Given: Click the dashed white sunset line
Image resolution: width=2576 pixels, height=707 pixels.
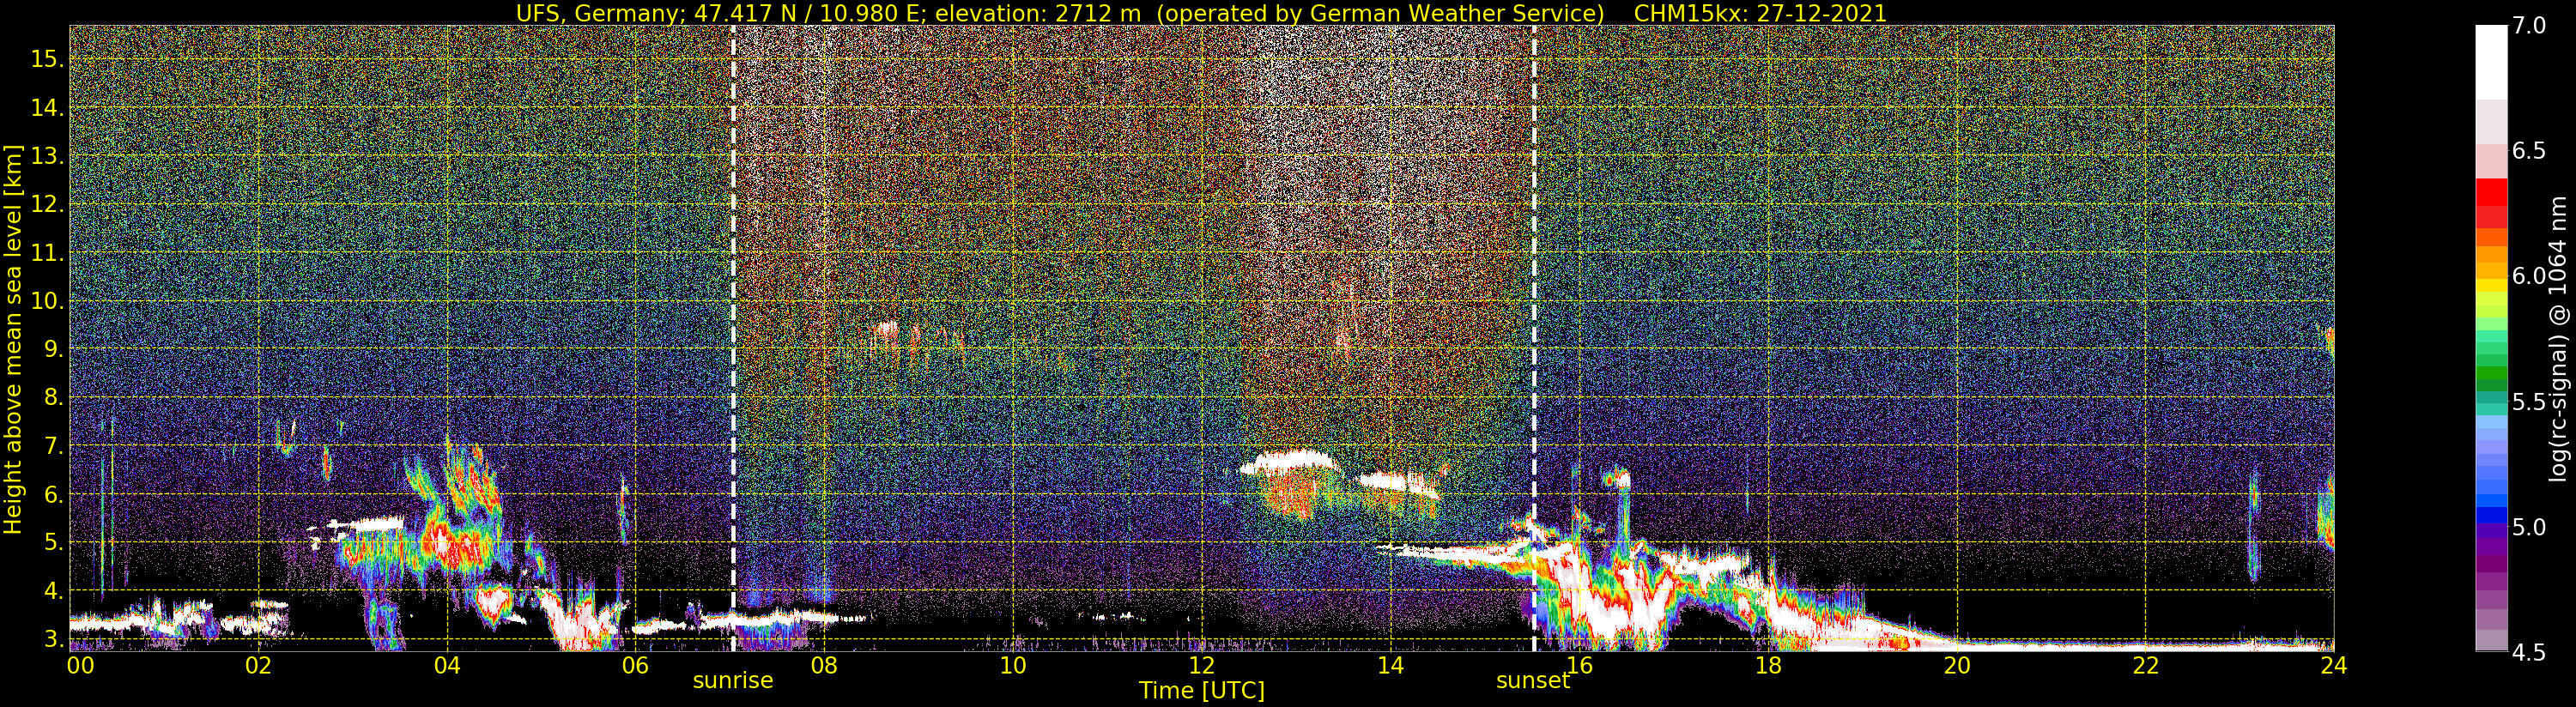Looking at the screenshot, I should tap(1533, 338).
